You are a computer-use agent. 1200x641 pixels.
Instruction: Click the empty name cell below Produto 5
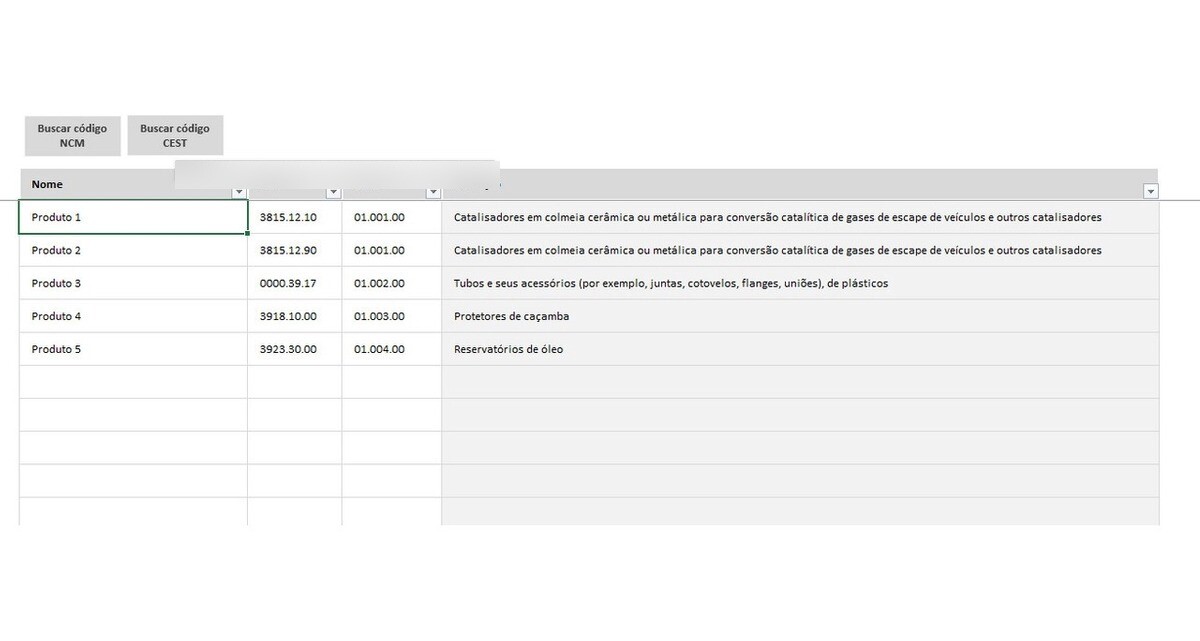[133, 382]
